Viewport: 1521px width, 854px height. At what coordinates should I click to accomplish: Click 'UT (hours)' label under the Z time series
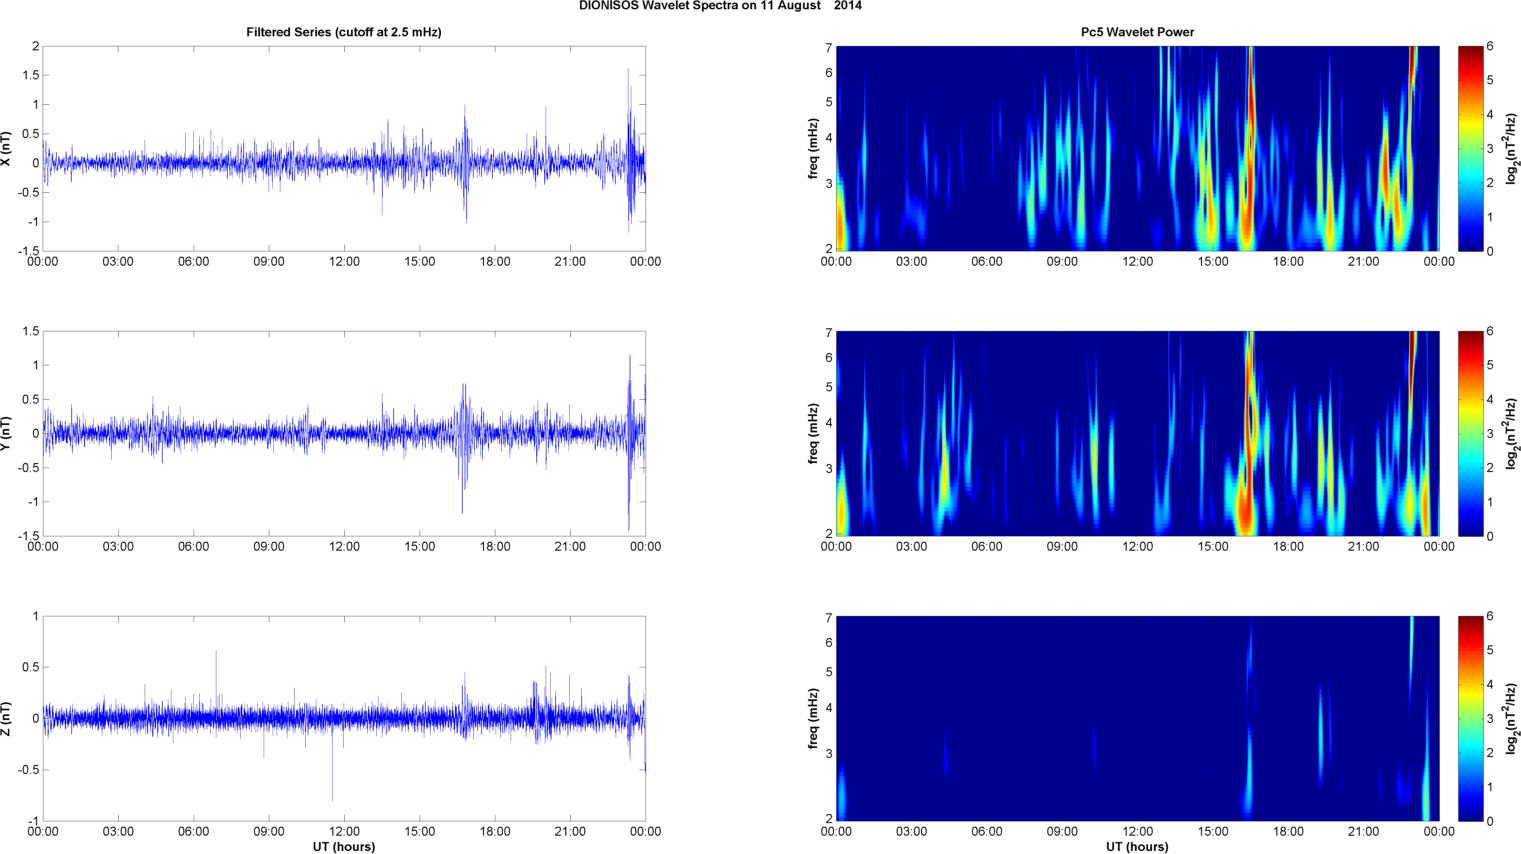pos(344,846)
